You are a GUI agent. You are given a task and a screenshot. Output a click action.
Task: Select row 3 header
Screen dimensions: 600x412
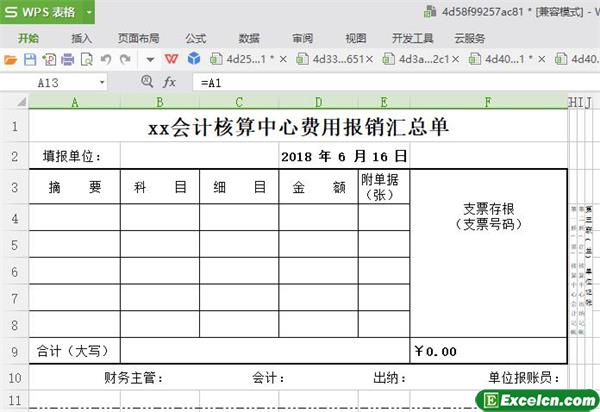(x=15, y=187)
